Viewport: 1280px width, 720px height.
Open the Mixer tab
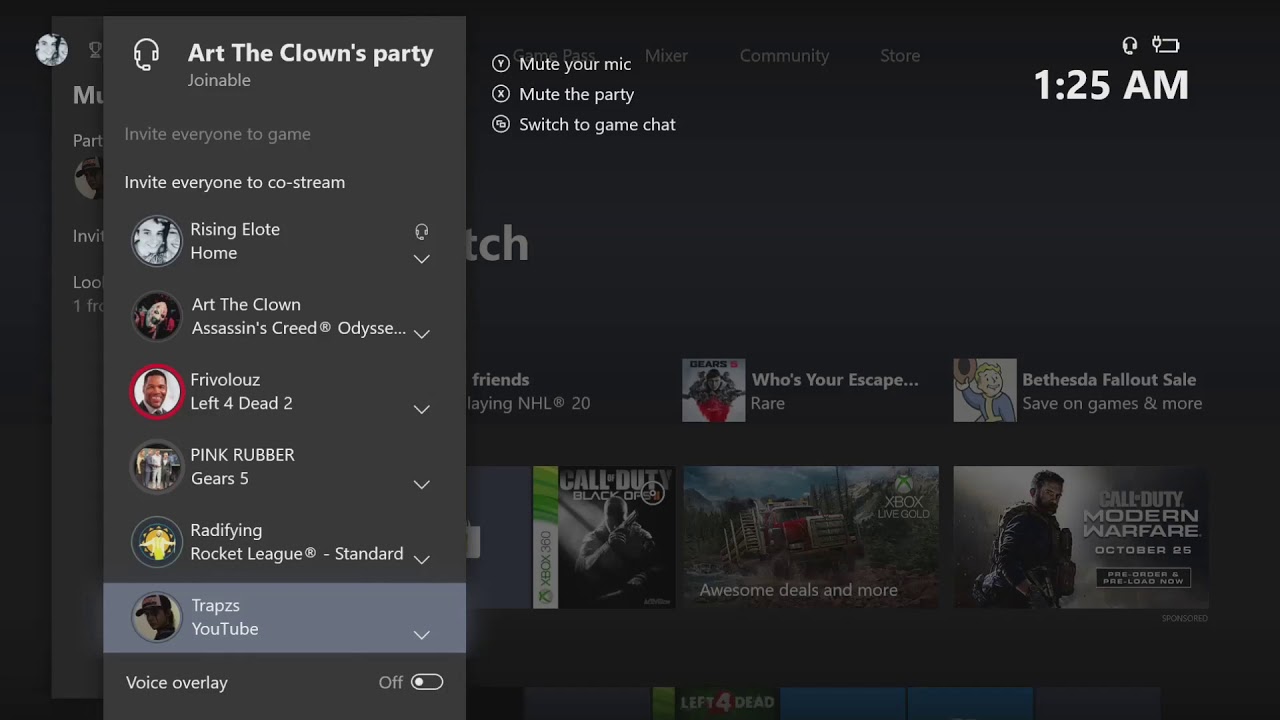pos(666,56)
